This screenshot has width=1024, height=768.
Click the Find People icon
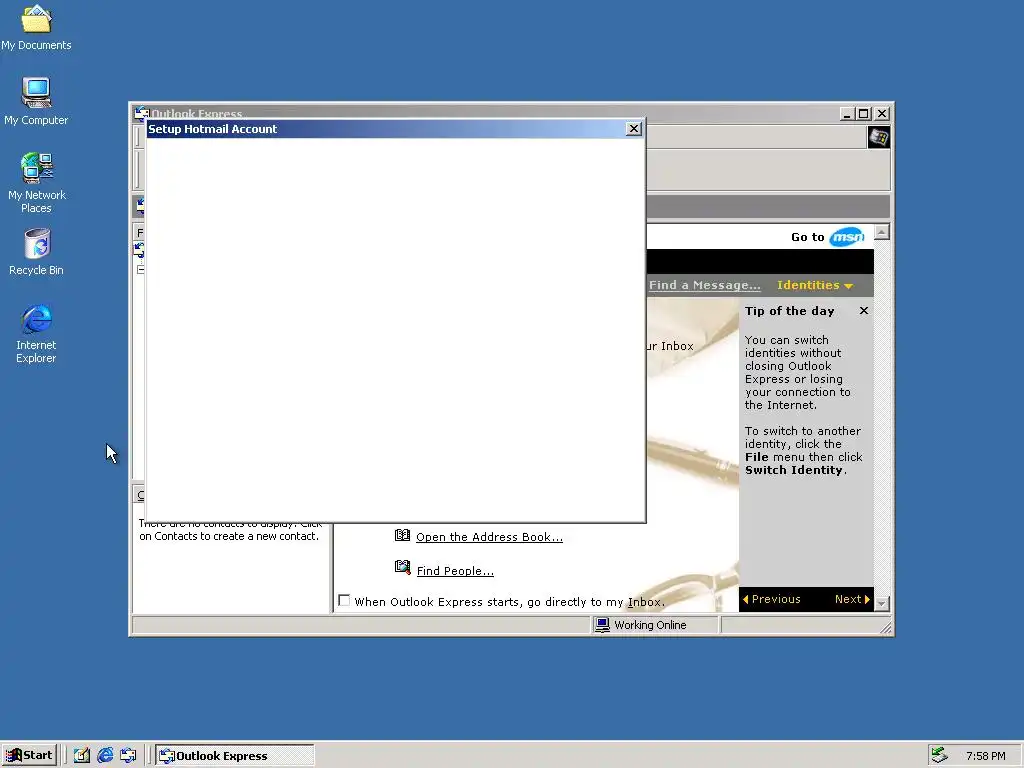pyautogui.click(x=402, y=568)
